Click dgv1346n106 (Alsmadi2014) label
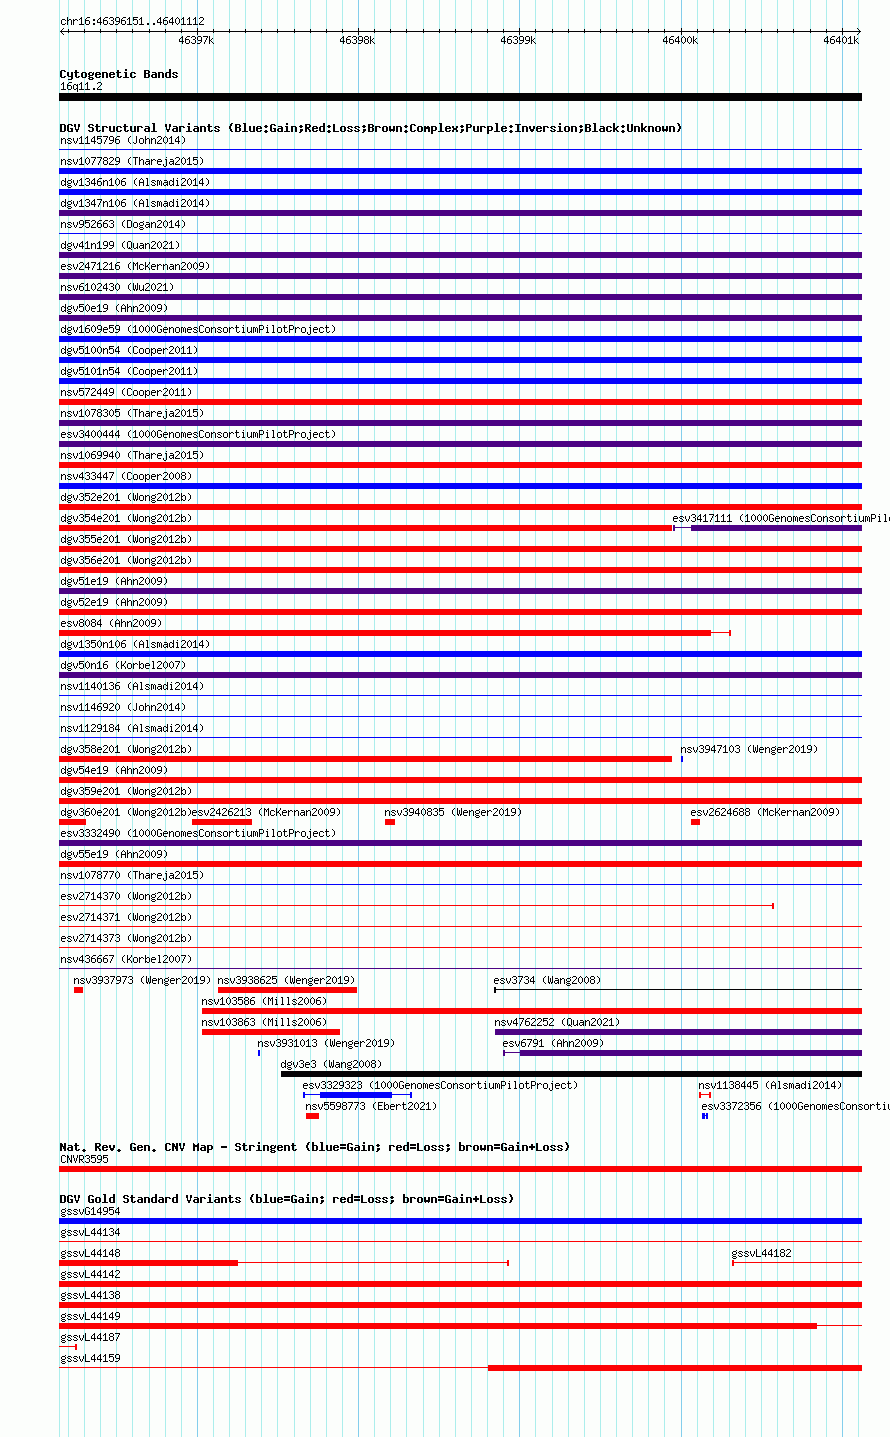This screenshot has height=1437, width=890. click(x=135, y=183)
